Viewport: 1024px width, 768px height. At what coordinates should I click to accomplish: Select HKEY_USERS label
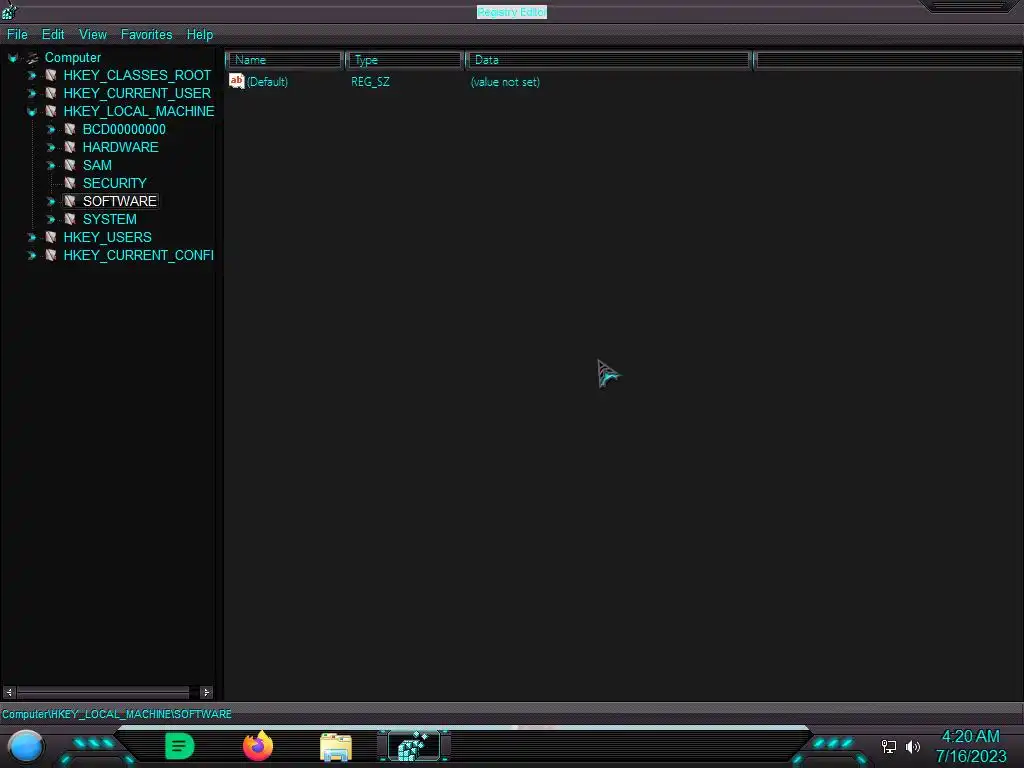pos(108,237)
